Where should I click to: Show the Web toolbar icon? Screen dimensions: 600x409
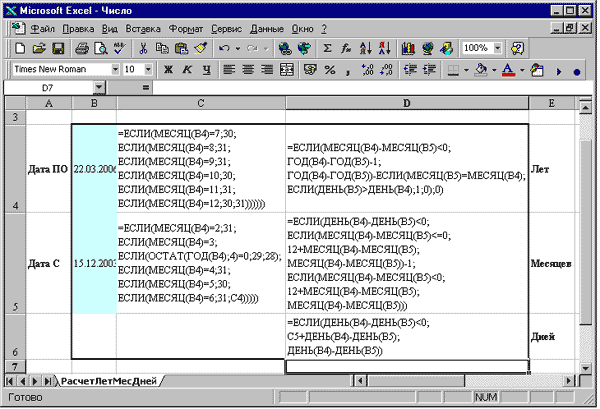point(304,49)
